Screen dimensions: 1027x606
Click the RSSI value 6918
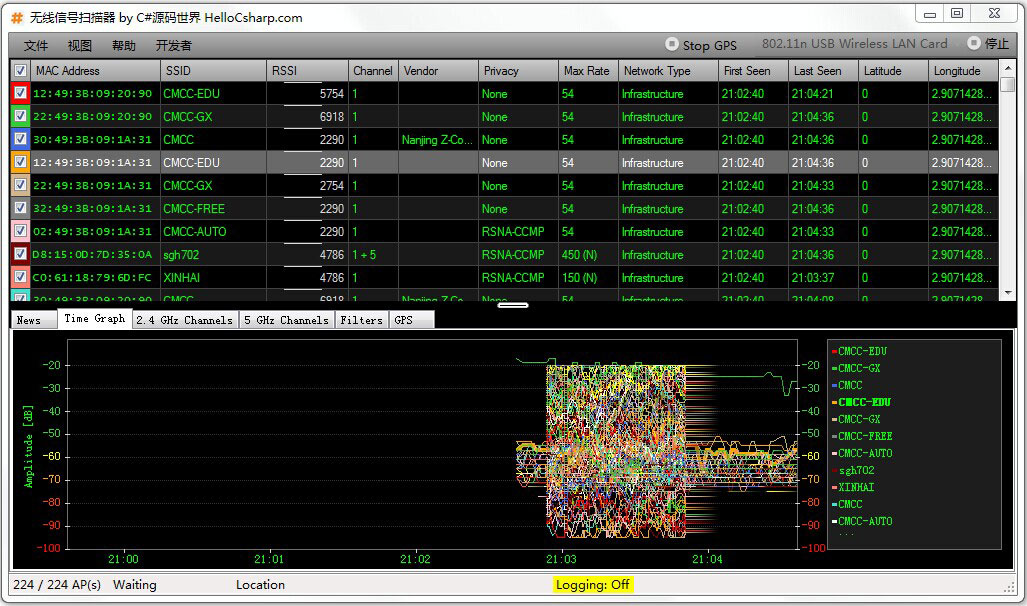point(331,117)
